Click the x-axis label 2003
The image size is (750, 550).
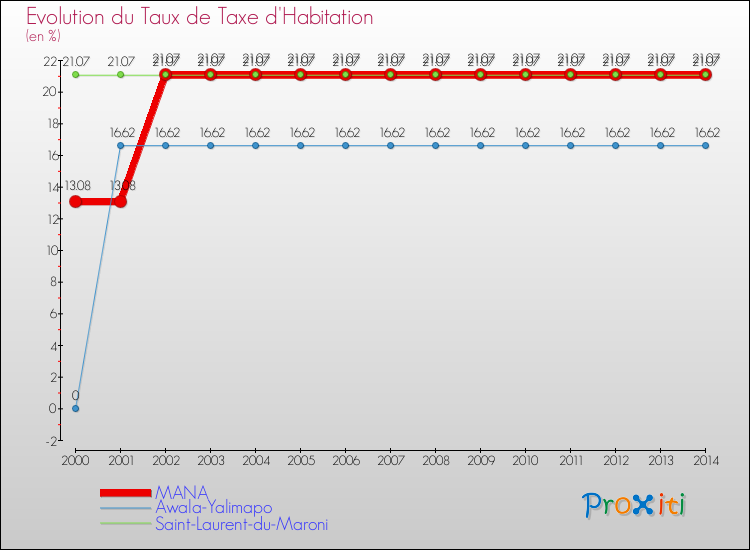click(x=210, y=461)
